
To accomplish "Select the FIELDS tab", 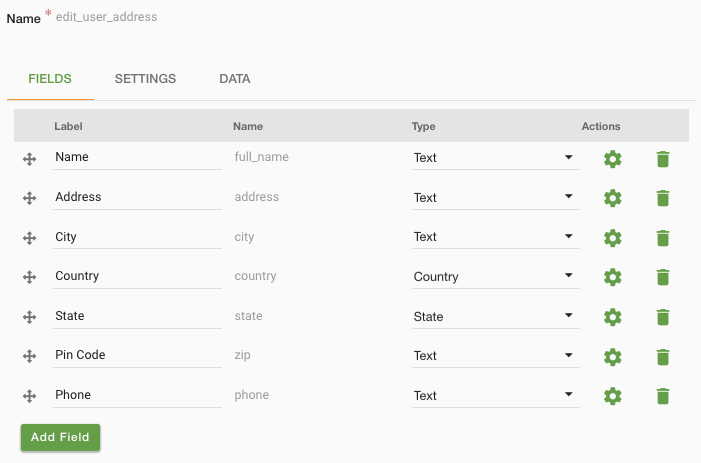I will click(x=50, y=79).
